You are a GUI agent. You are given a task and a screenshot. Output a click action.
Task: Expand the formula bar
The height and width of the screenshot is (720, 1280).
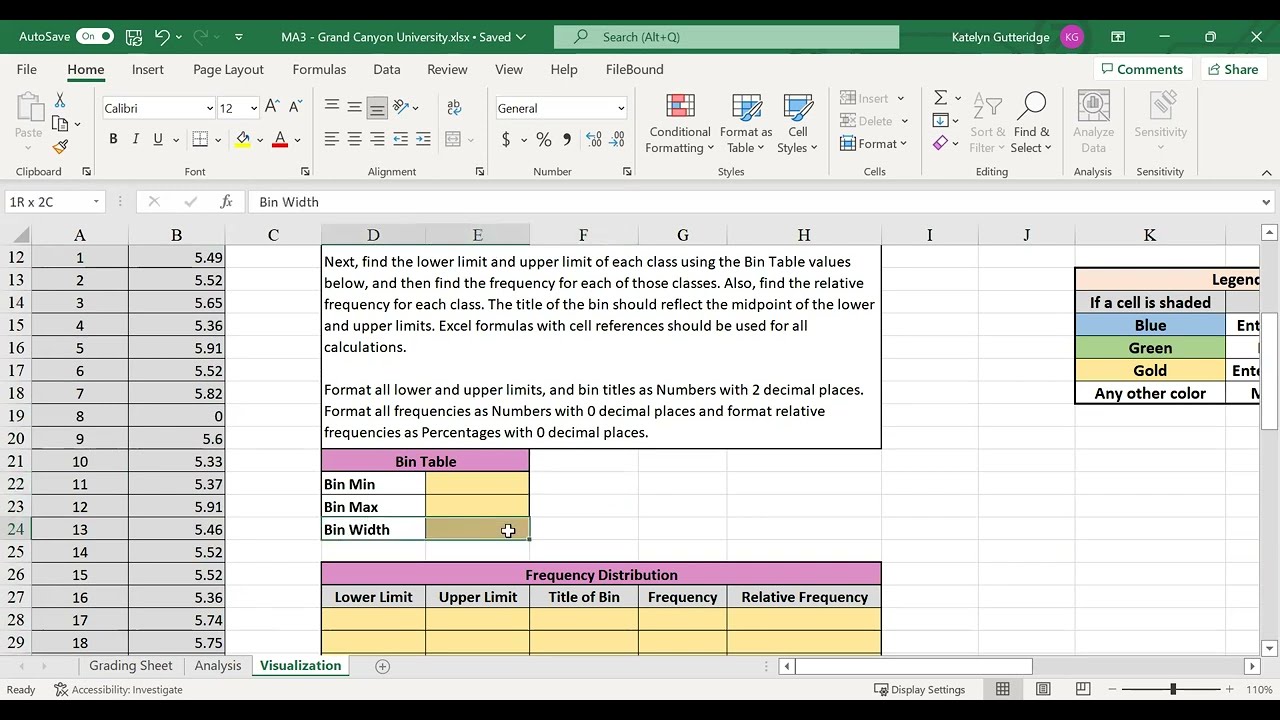(x=1266, y=202)
